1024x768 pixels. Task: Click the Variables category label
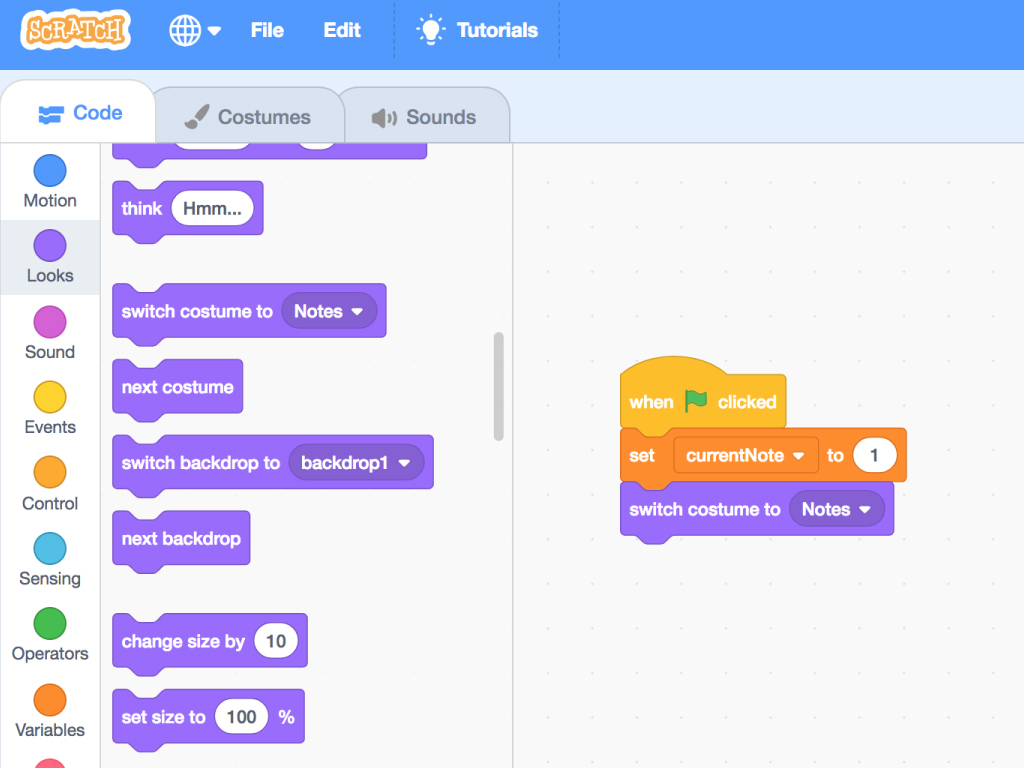tap(50, 730)
